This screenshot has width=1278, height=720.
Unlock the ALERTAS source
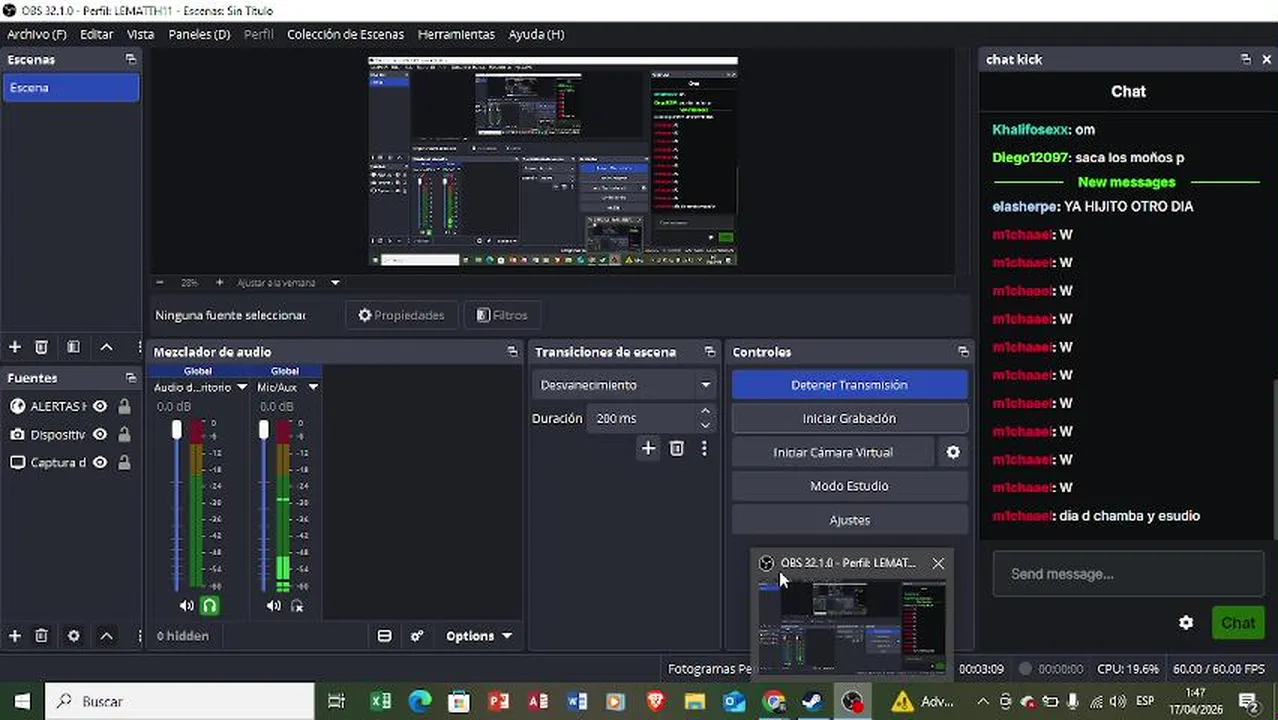click(124, 406)
